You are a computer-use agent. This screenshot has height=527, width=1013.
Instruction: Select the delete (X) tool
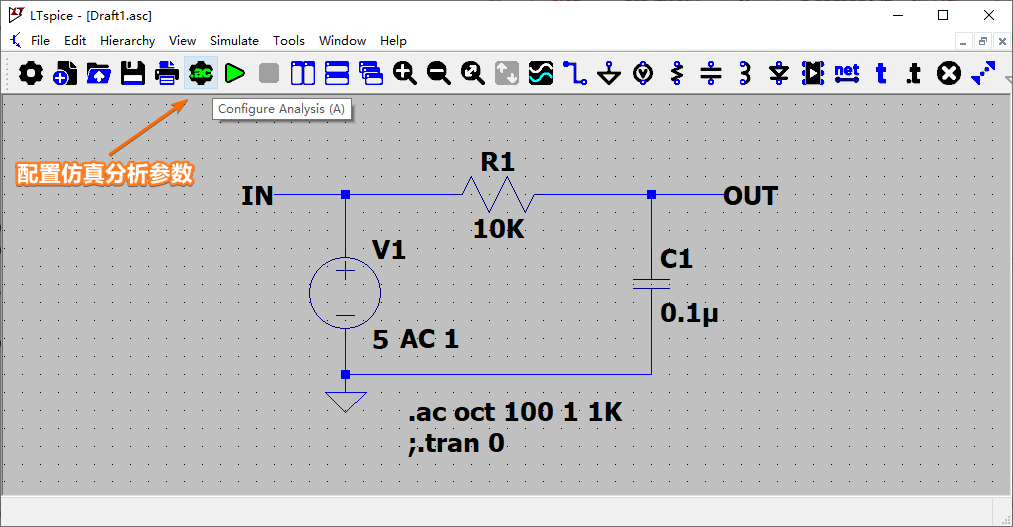(x=949, y=74)
